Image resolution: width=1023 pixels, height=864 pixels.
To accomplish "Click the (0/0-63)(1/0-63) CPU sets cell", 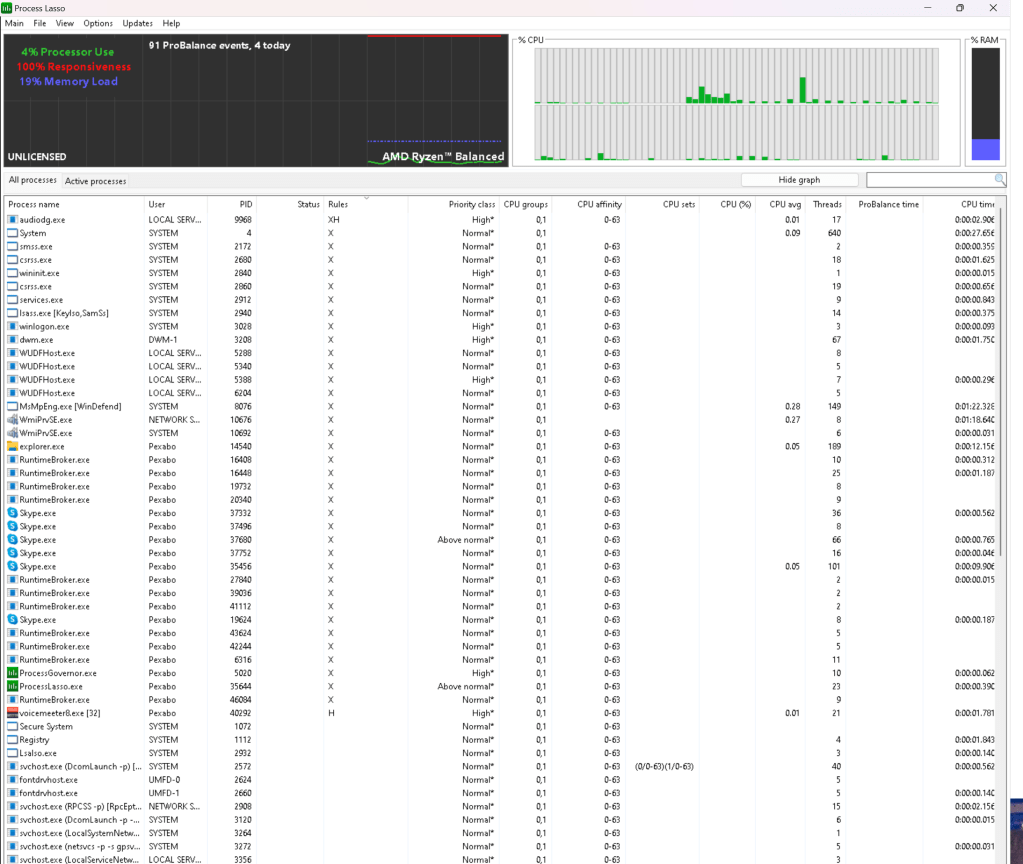I will (664, 767).
